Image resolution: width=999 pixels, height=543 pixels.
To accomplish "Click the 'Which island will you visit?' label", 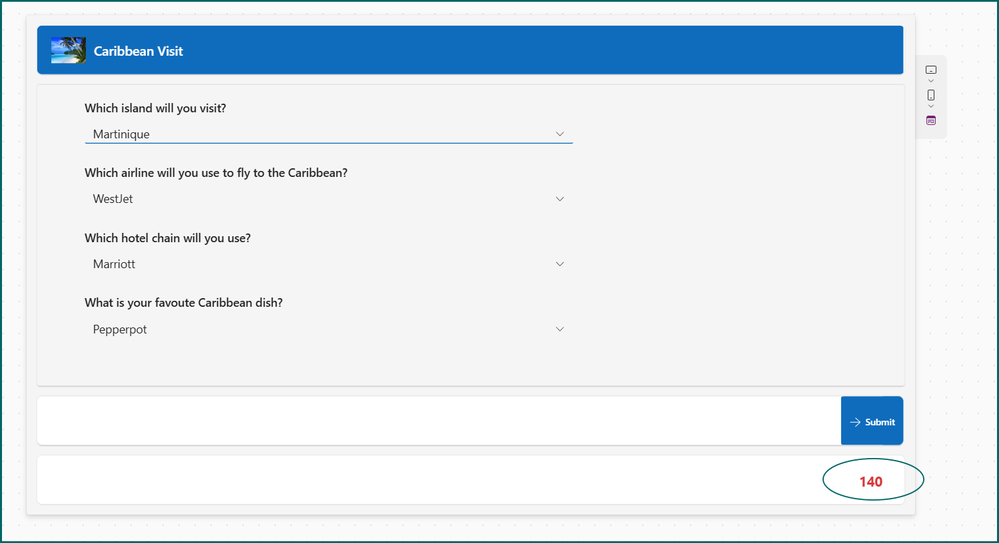I will pyautogui.click(x=155, y=108).
